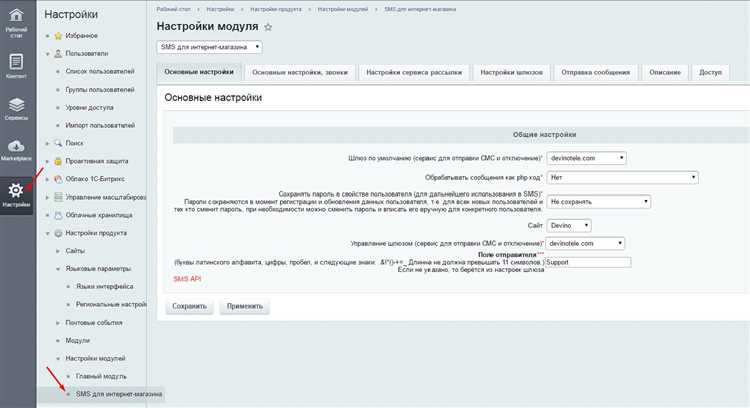Expand the Избранное tree arrow

[47, 36]
